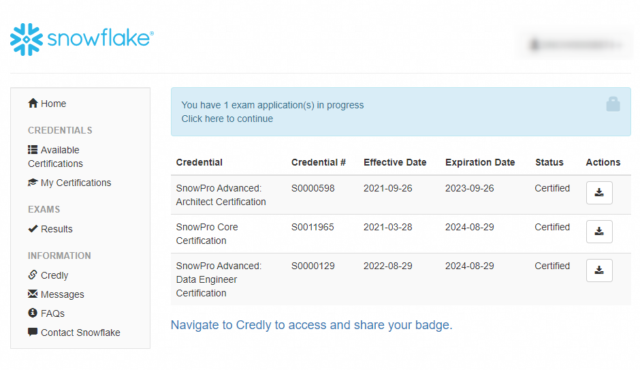Open the blurred user account menu
This screenshot has height=370, width=640.
[x=576, y=44]
